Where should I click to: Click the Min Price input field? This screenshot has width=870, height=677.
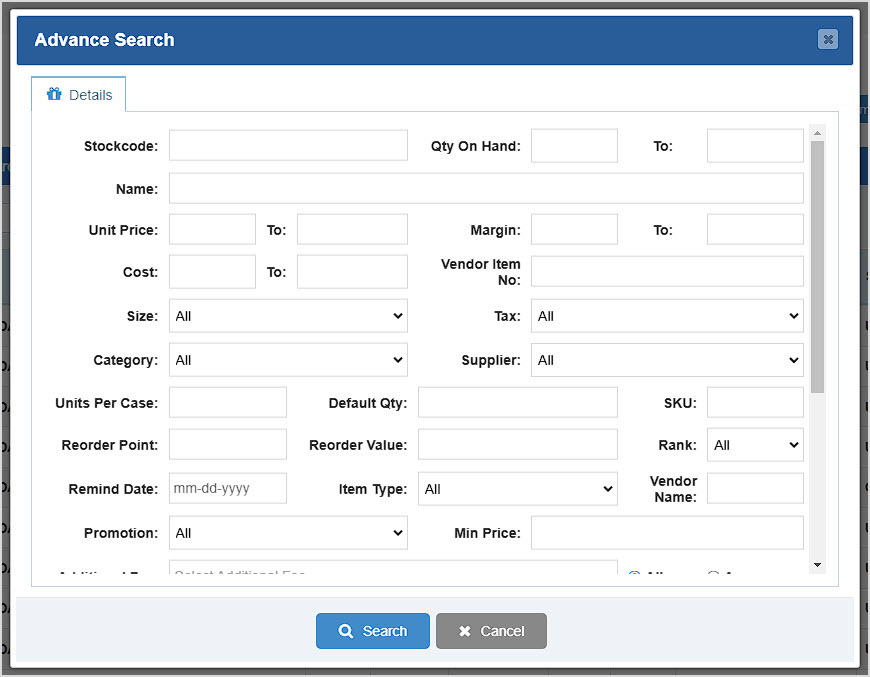(666, 532)
